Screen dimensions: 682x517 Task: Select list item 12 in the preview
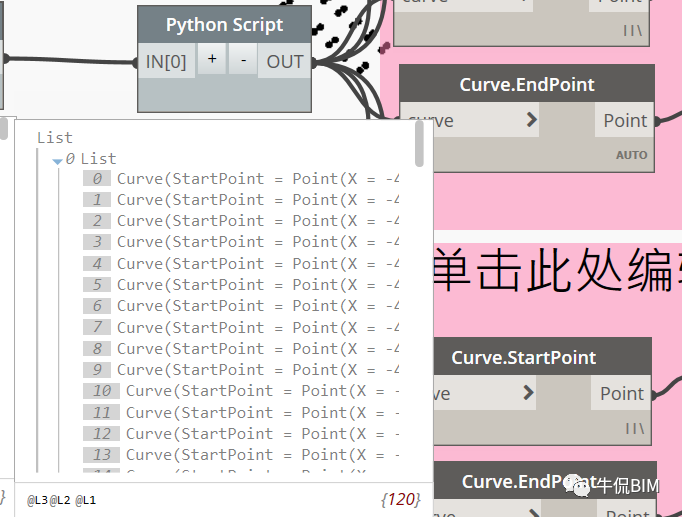(241, 434)
